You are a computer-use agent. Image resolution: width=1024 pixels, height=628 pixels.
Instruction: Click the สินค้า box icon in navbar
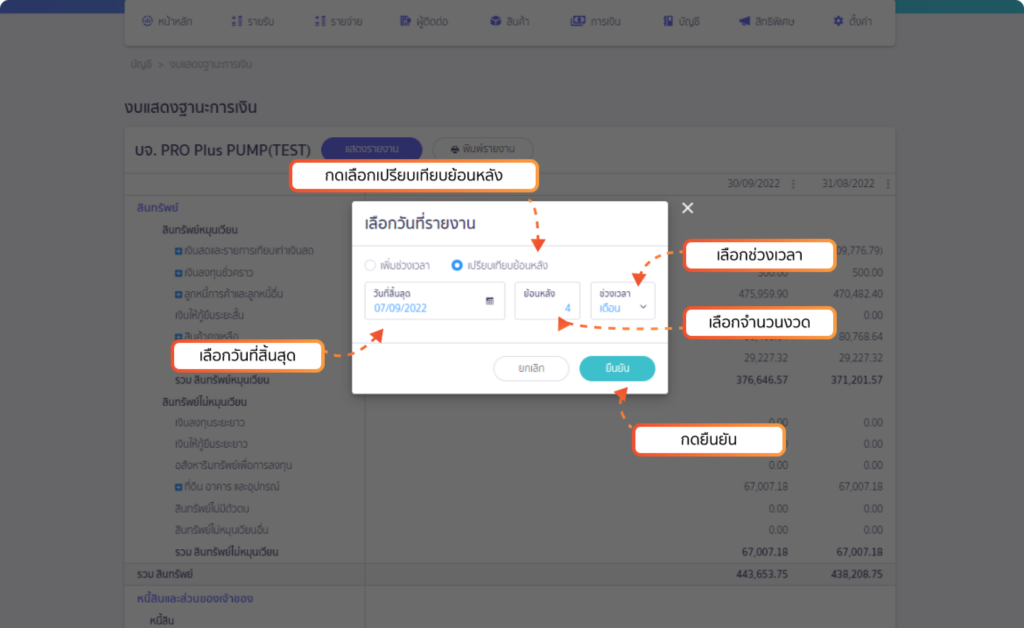pyautogui.click(x=496, y=21)
